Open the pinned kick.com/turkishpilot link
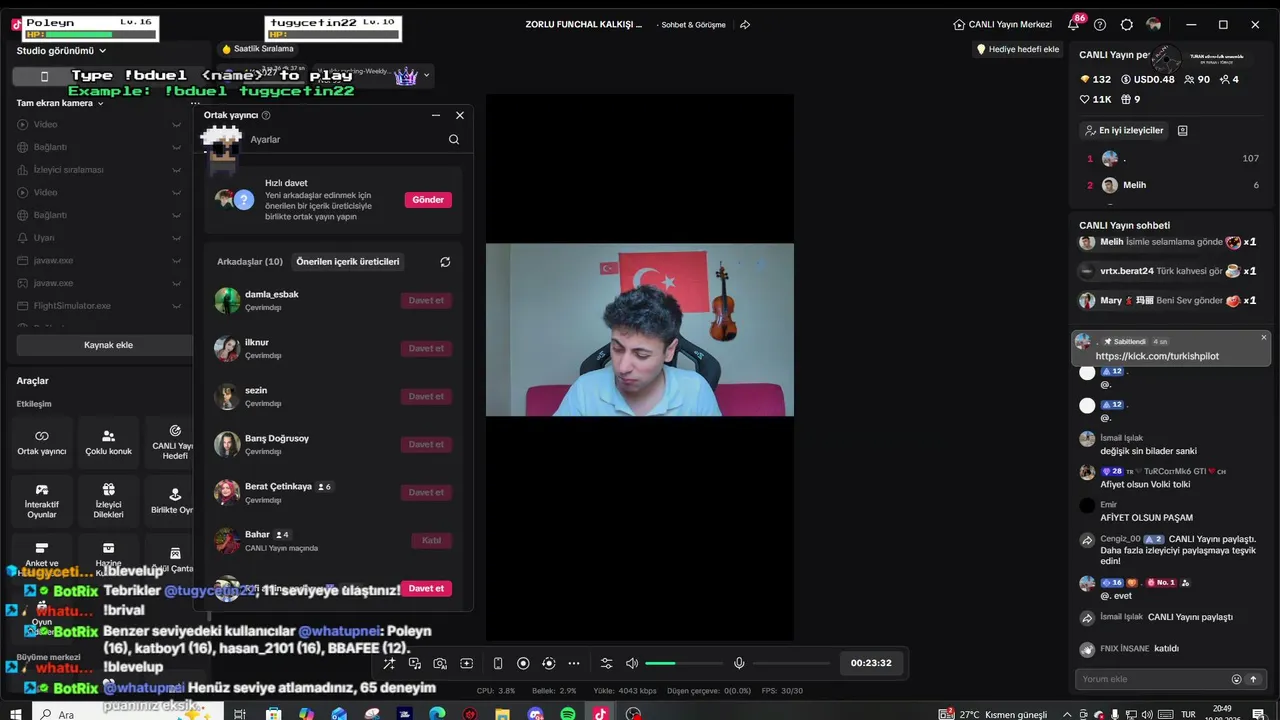 (x=1157, y=356)
